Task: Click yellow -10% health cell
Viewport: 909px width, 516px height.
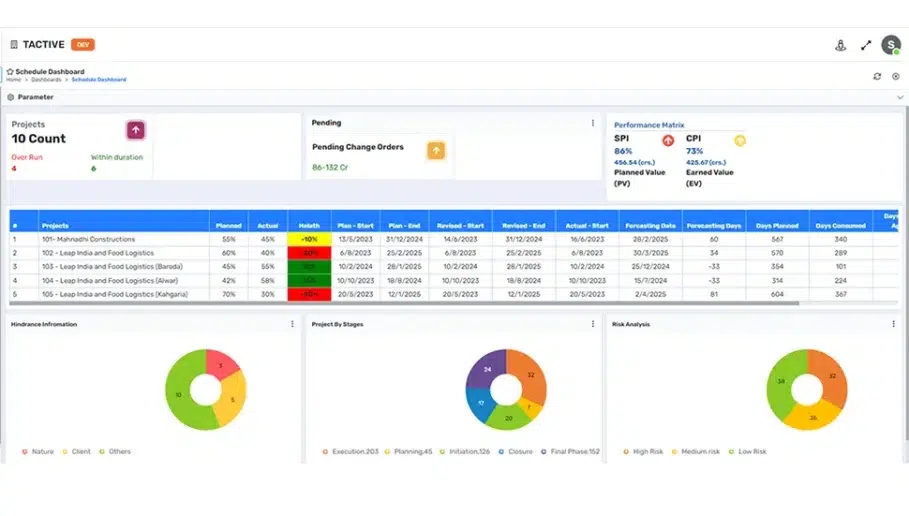Action: coord(309,239)
